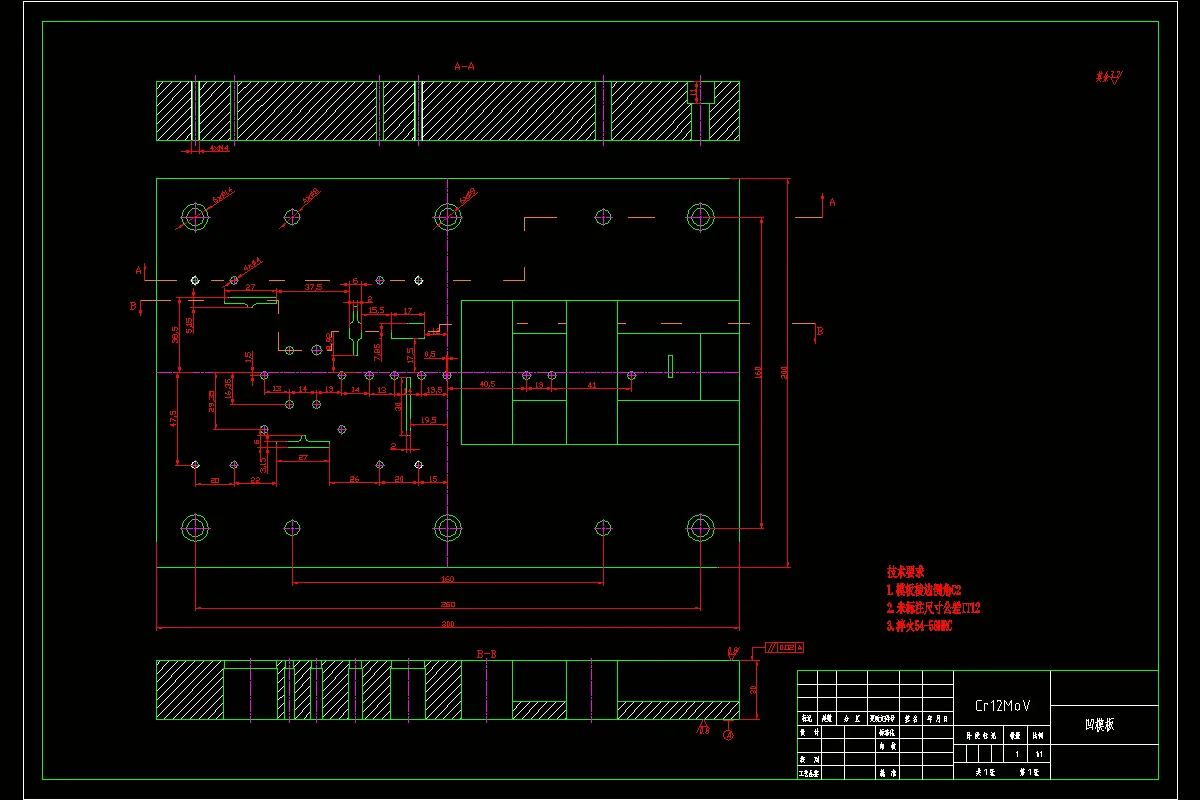Screen dimensions: 1200x800
Task: Select the A-A section view label
Action: (465, 66)
